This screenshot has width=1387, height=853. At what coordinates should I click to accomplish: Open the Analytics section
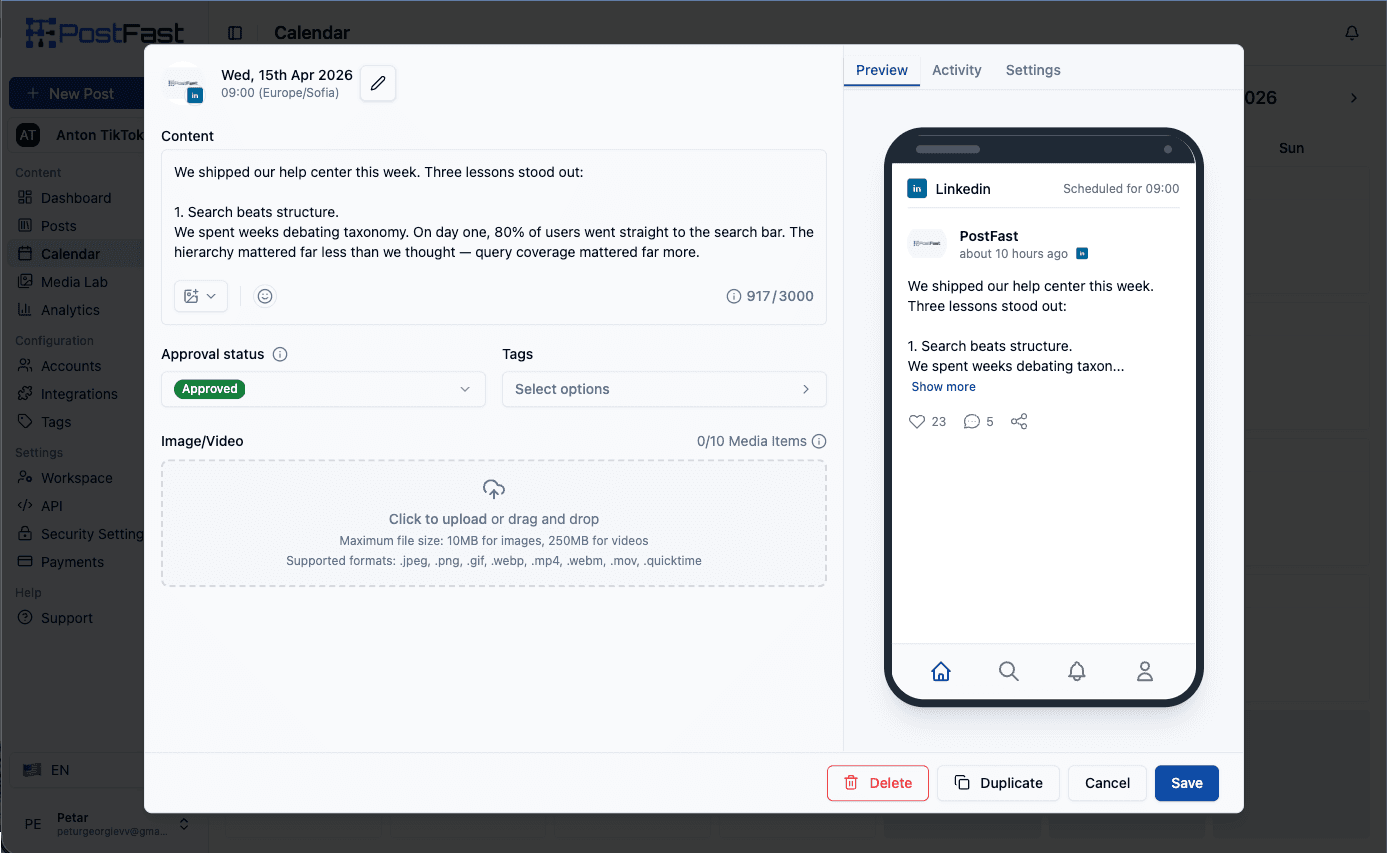click(72, 309)
